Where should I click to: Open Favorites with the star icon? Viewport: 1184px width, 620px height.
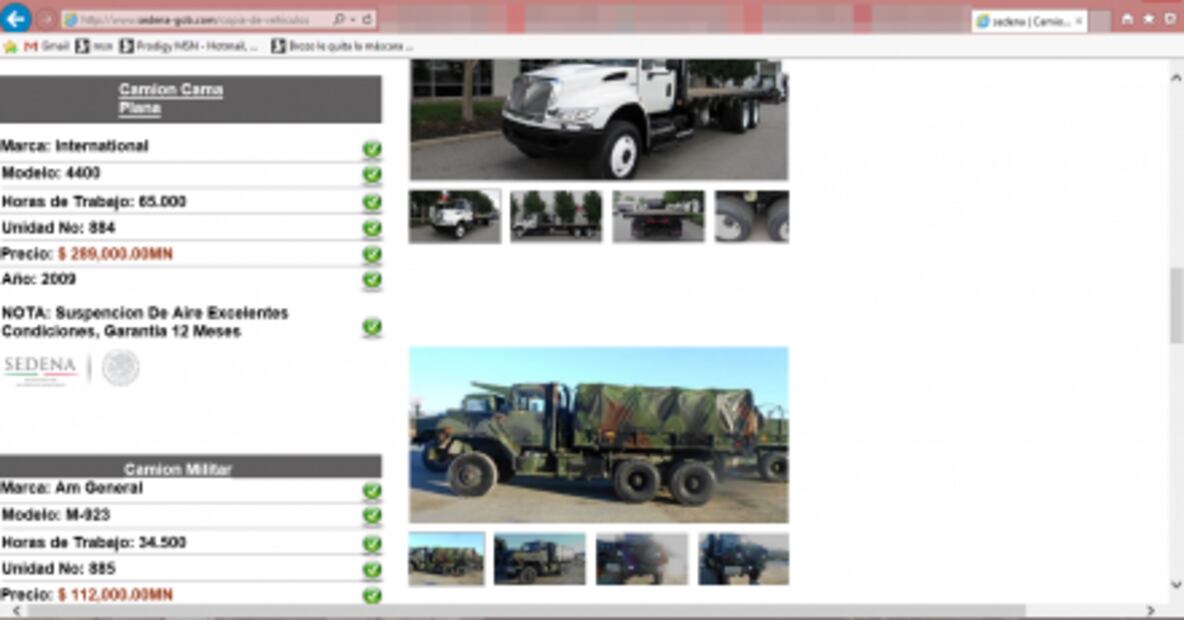(x=1148, y=19)
